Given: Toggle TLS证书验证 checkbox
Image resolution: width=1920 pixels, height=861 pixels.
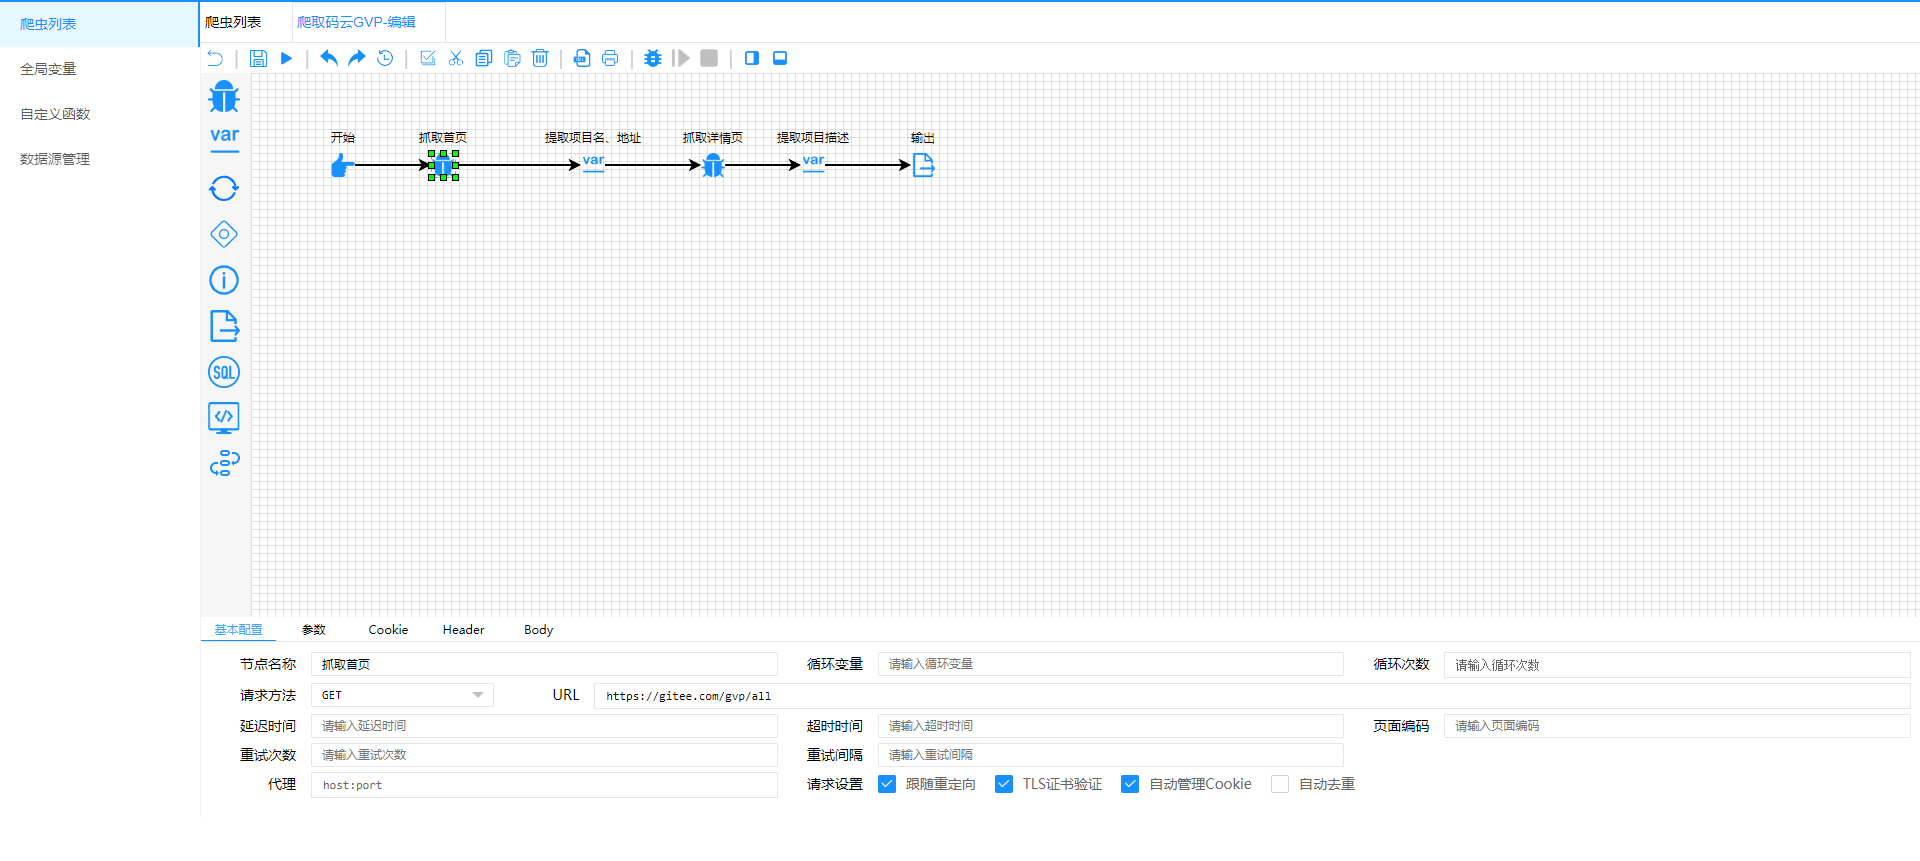Looking at the screenshot, I should [1004, 784].
